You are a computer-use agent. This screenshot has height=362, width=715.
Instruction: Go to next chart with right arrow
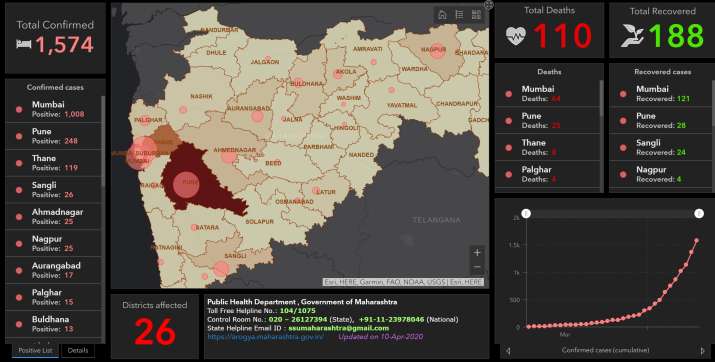pos(702,351)
